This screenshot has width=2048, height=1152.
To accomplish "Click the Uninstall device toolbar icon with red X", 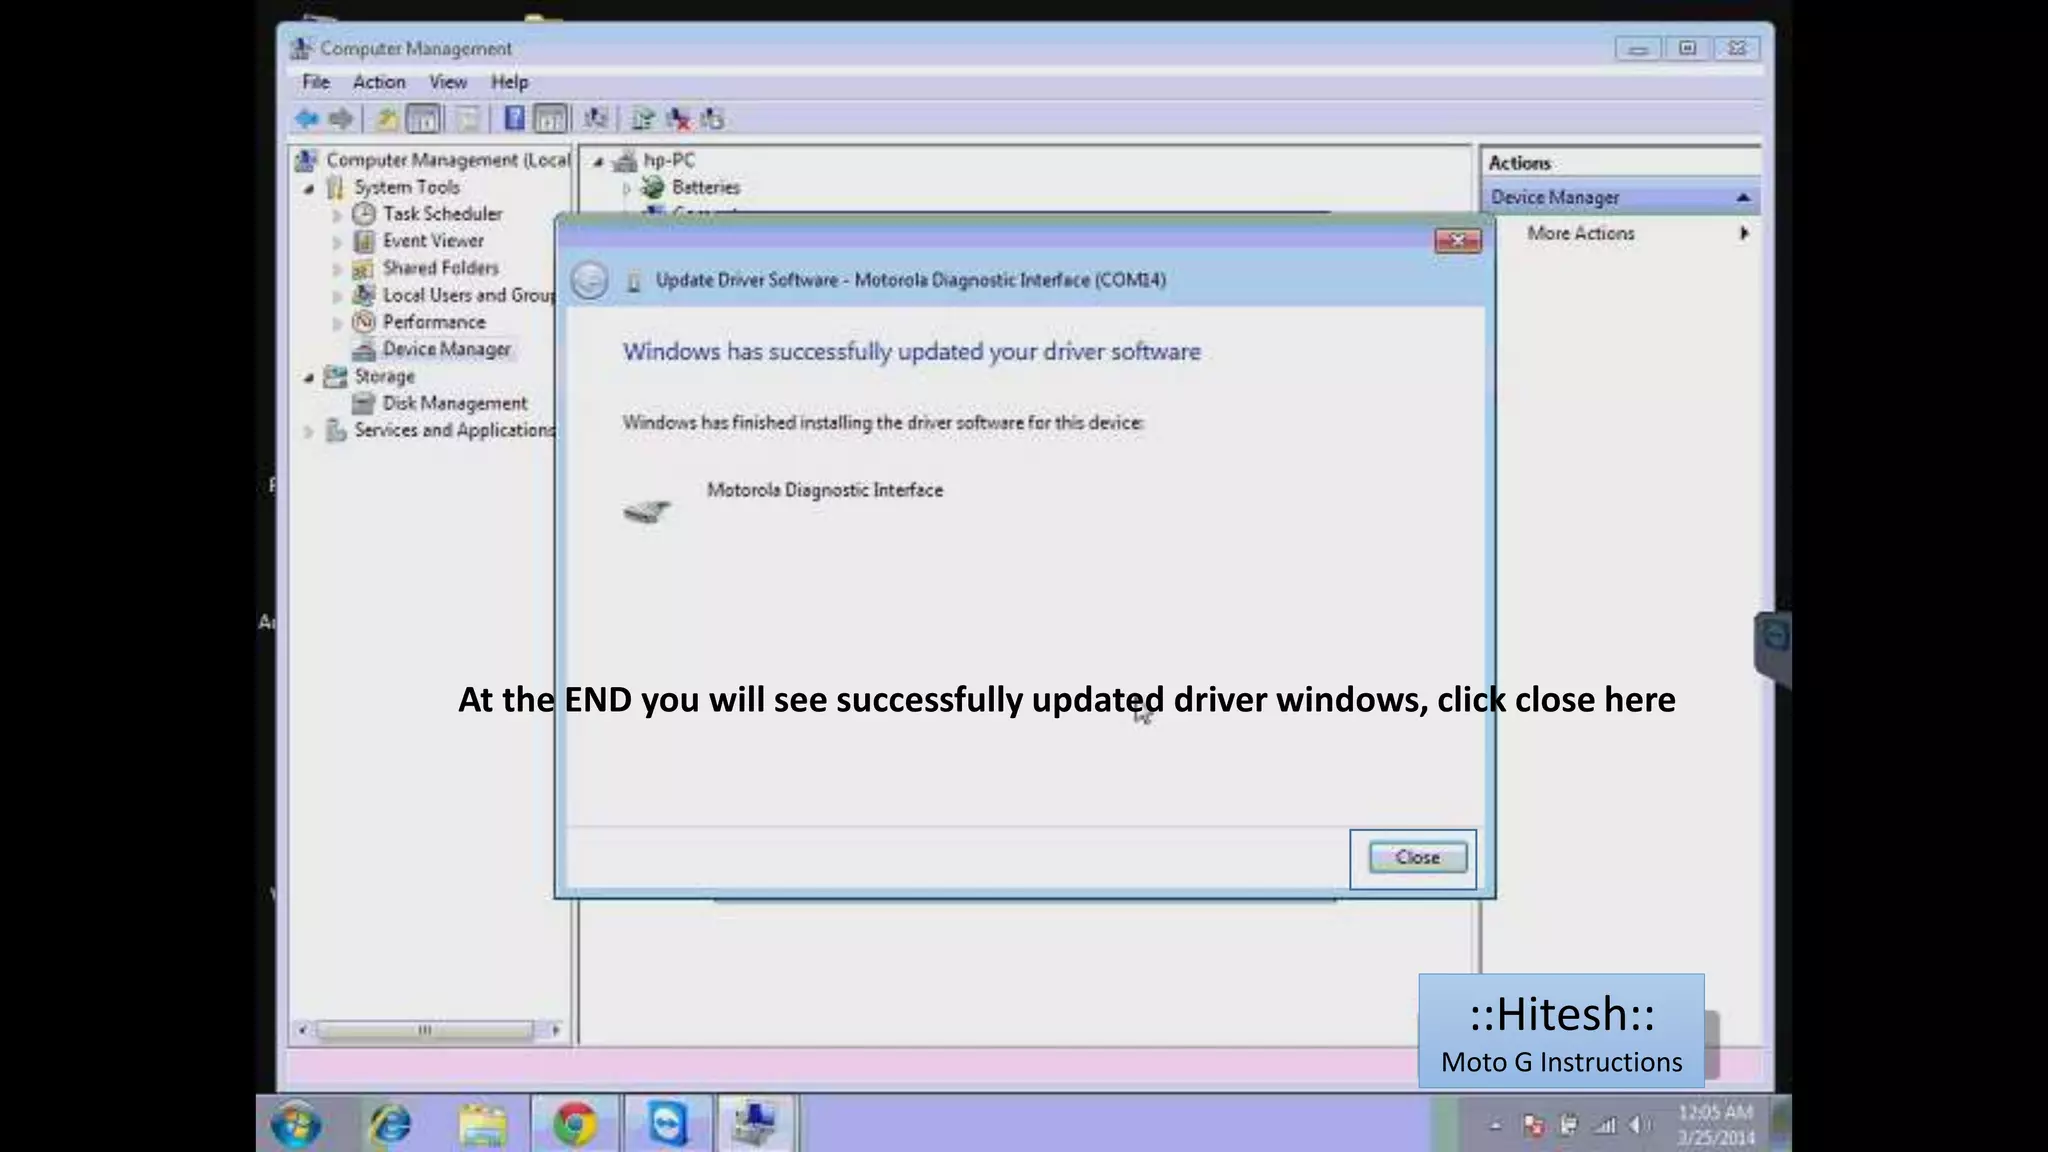I will pyautogui.click(x=678, y=119).
